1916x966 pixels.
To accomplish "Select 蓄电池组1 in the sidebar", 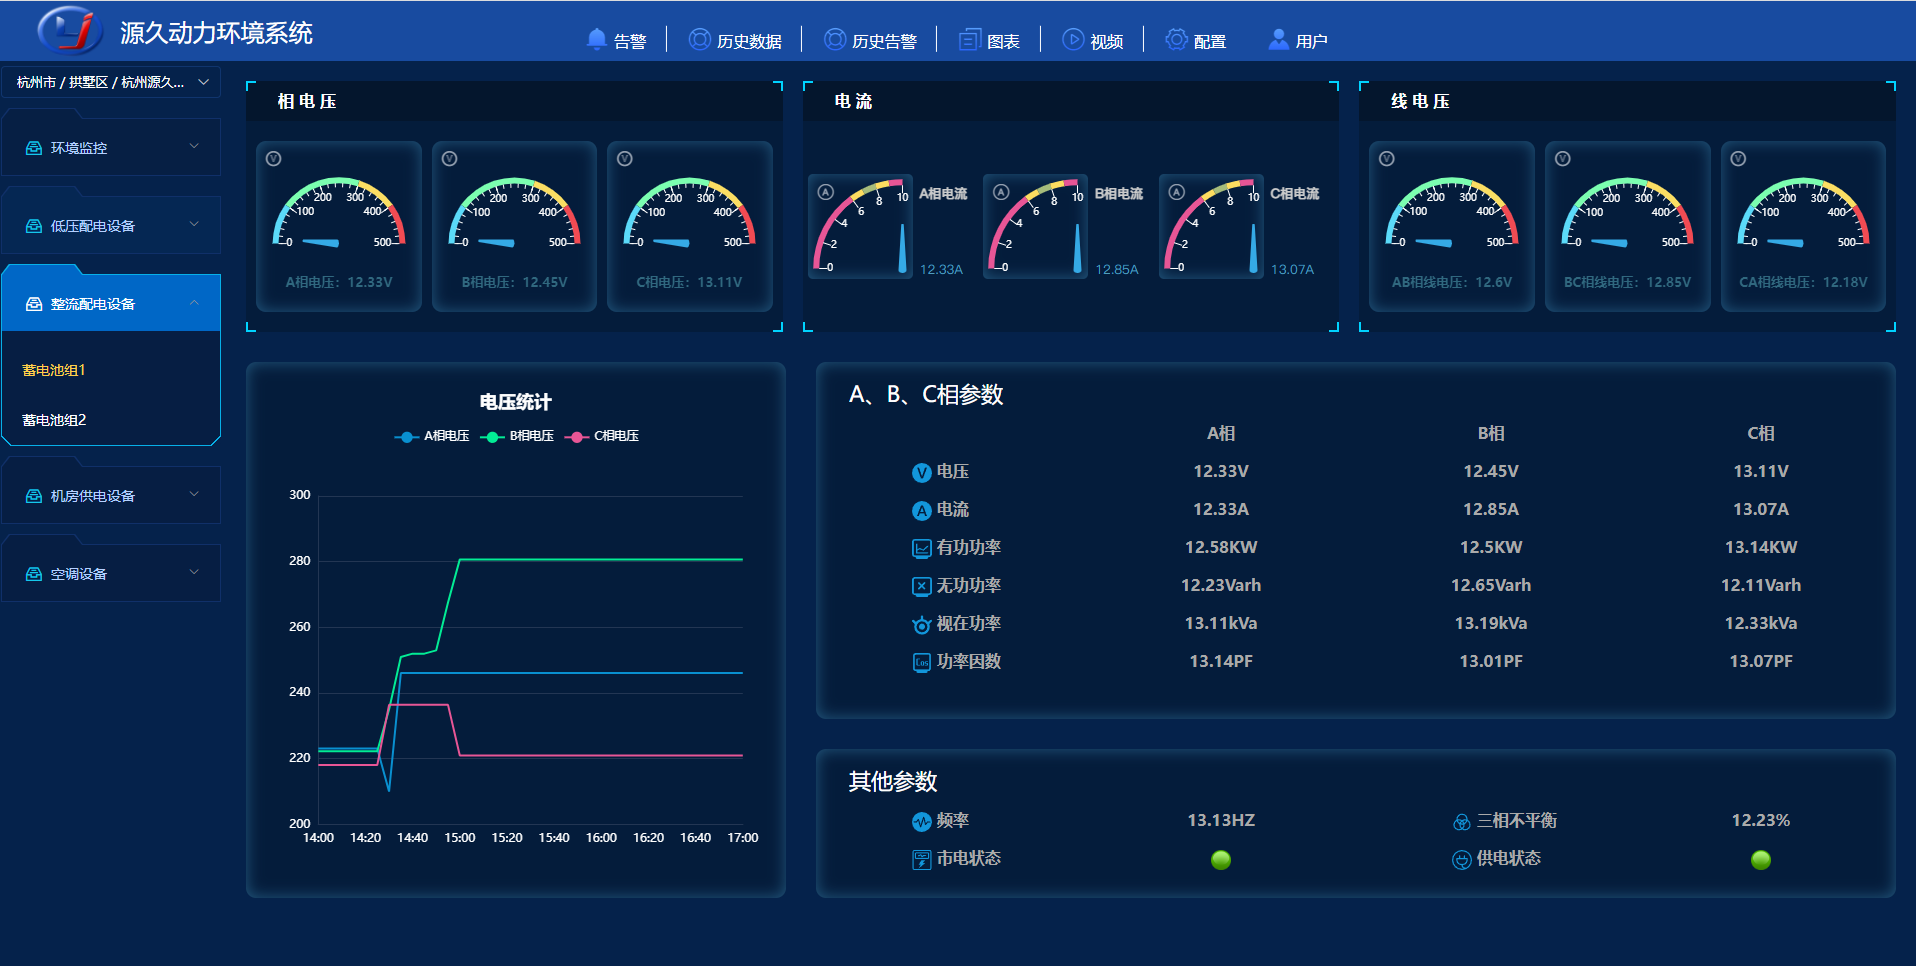I will point(54,370).
